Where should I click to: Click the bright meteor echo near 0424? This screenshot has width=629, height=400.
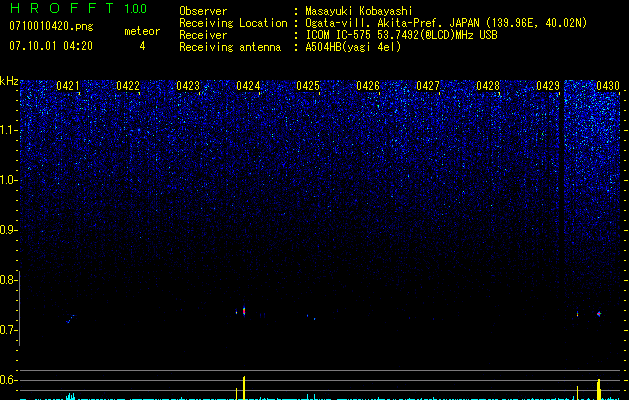(243, 311)
